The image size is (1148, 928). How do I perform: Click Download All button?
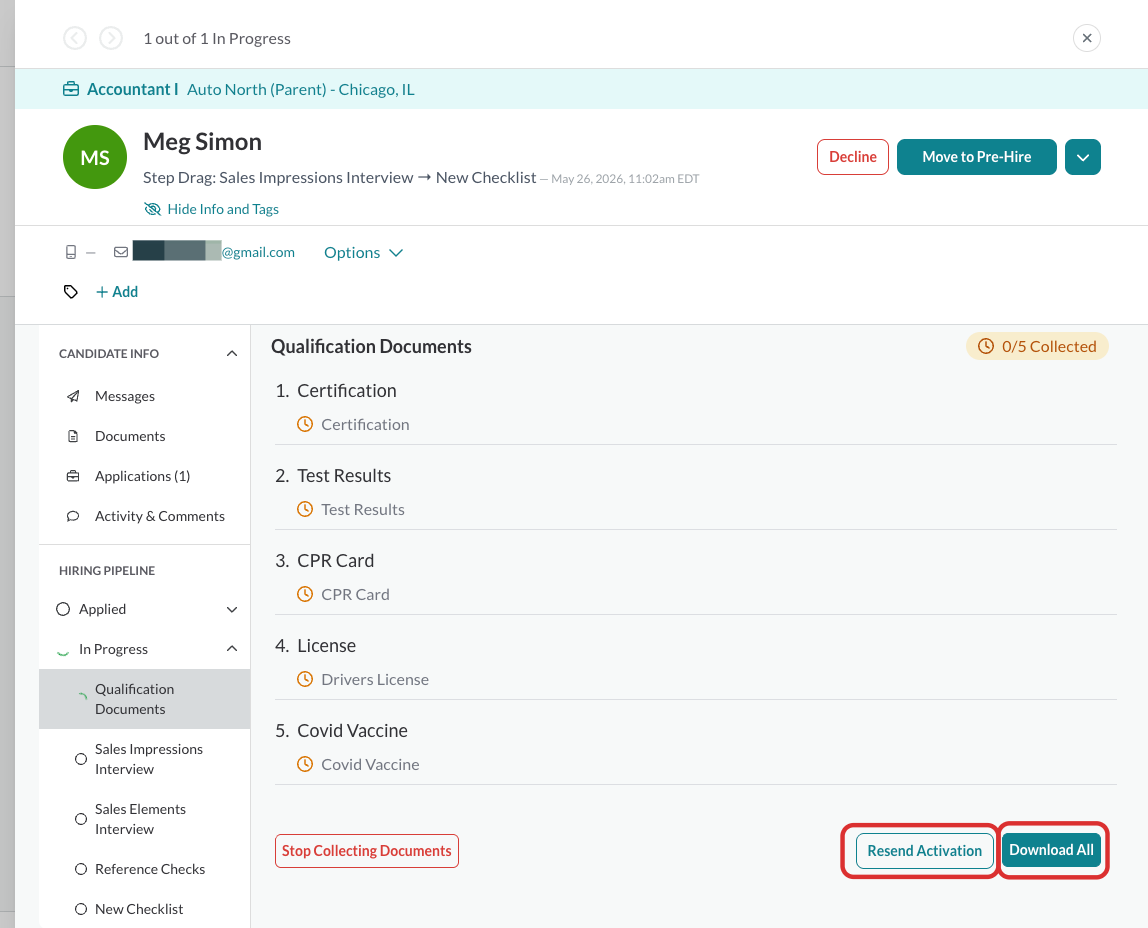click(x=1051, y=850)
